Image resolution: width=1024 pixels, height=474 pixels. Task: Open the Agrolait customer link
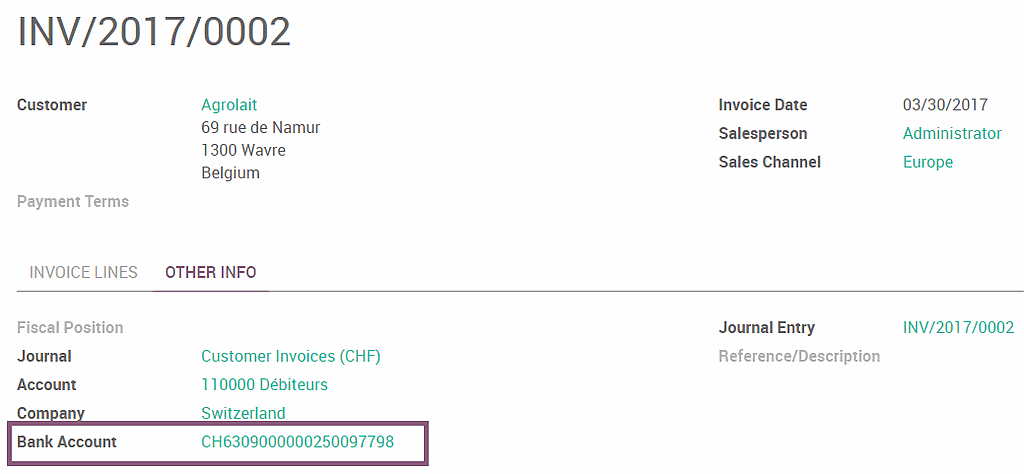[x=229, y=105]
